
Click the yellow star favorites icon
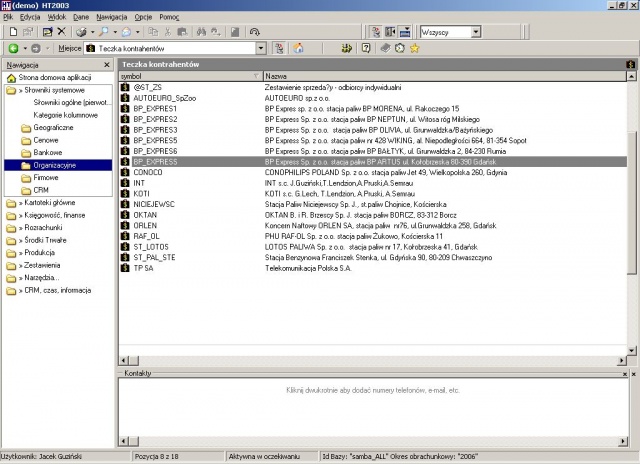click(x=415, y=49)
